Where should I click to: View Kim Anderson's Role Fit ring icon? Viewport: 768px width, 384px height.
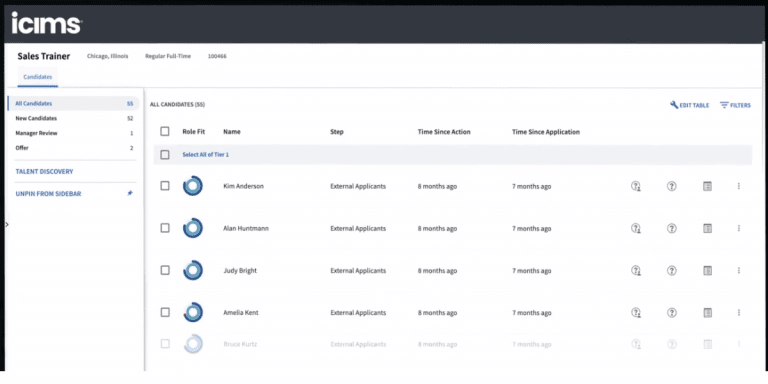point(193,186)
